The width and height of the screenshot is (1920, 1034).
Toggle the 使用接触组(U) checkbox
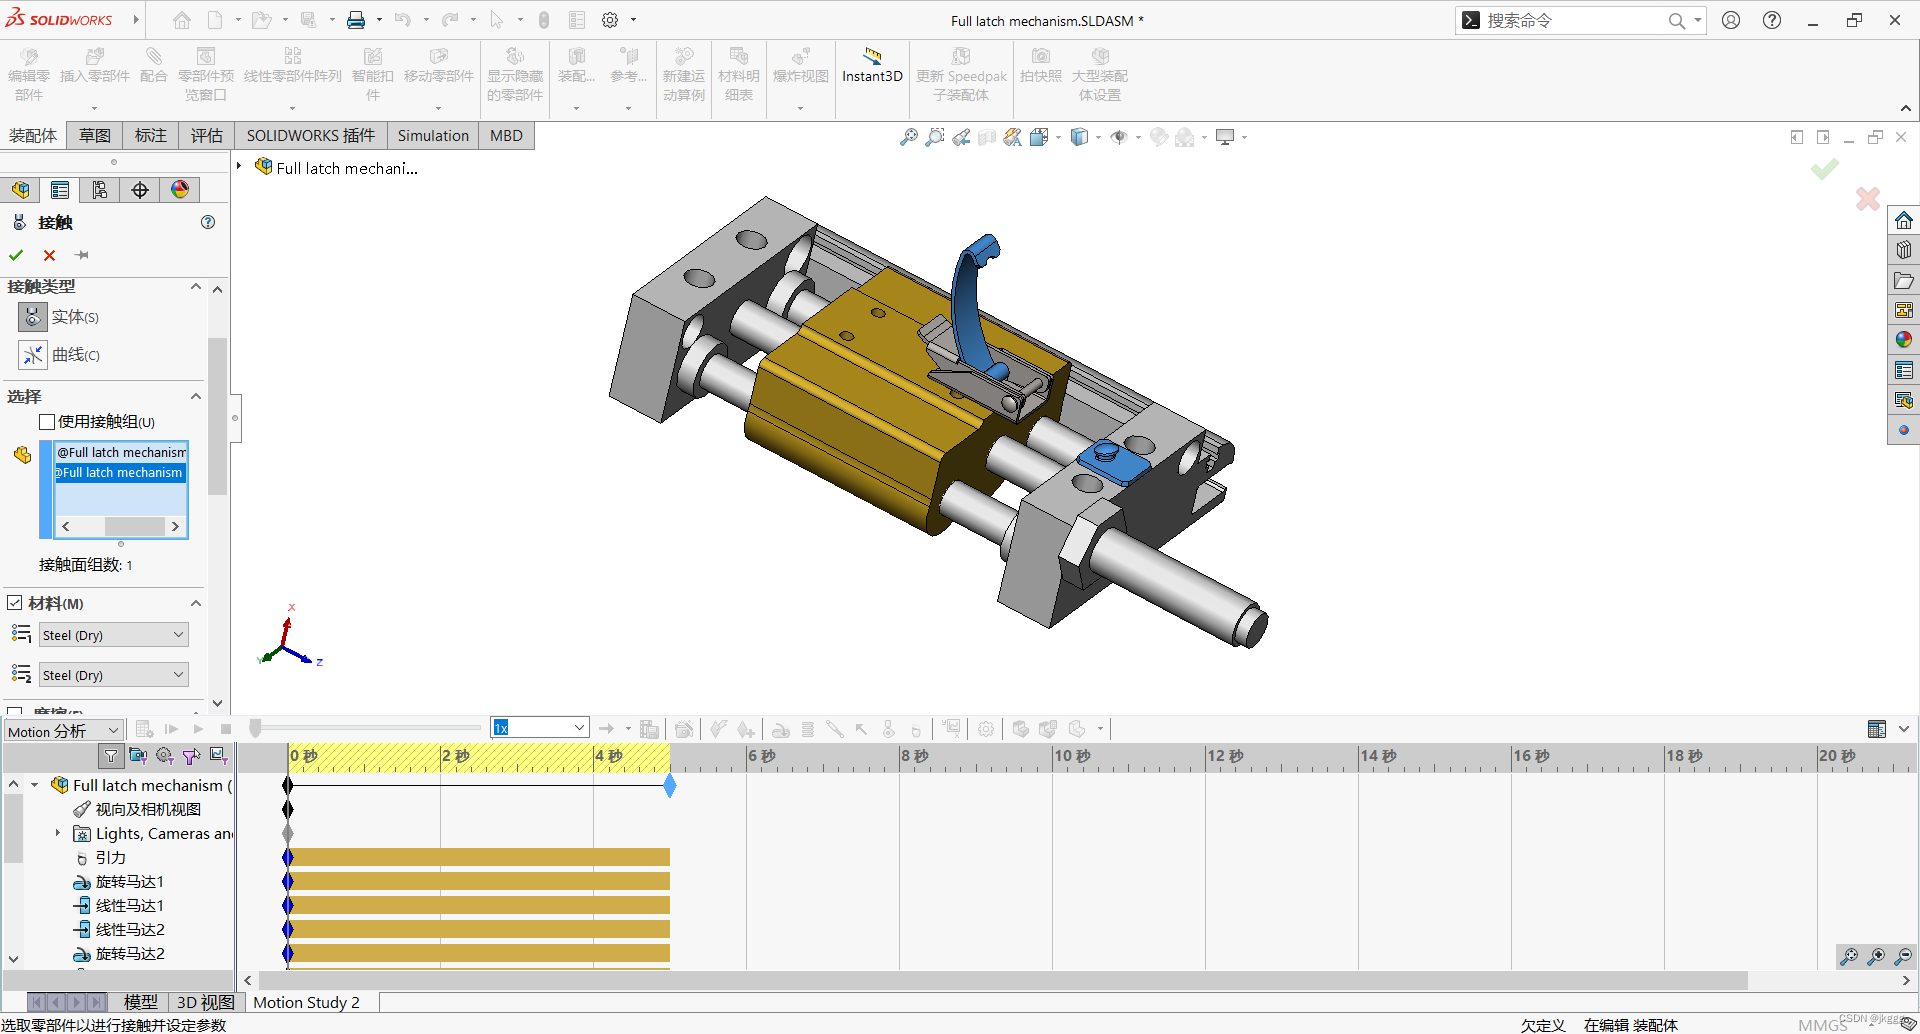pyautogui.click(x=47, y=421)
